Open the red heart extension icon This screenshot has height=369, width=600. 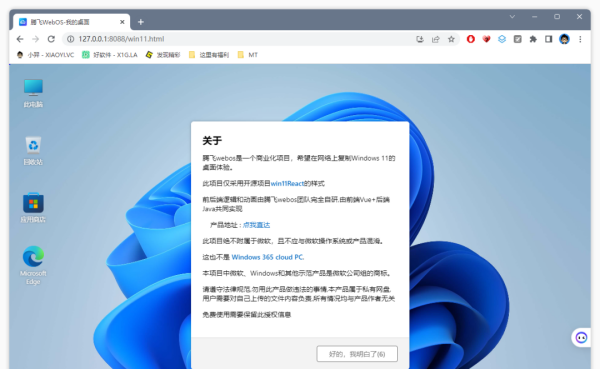[486, 39]
